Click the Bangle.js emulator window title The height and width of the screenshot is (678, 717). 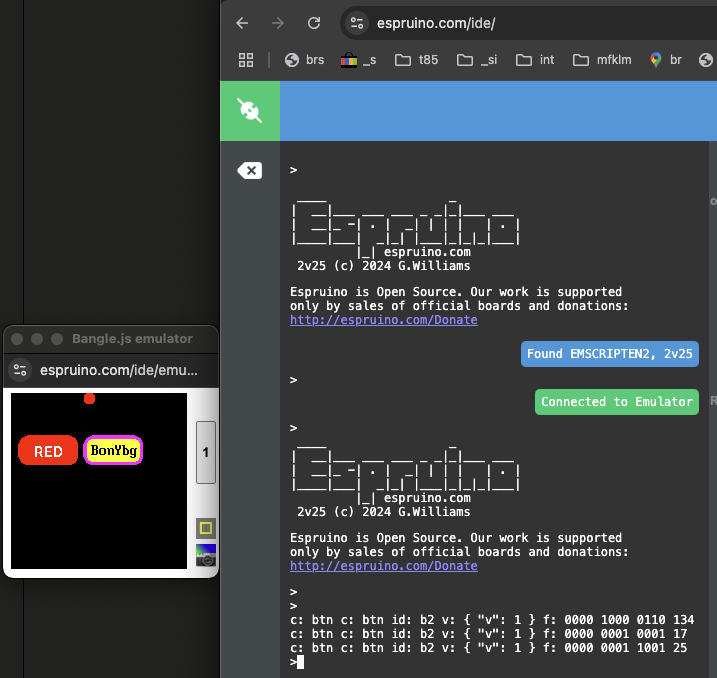pyautogui.click(x=132, y=339)
